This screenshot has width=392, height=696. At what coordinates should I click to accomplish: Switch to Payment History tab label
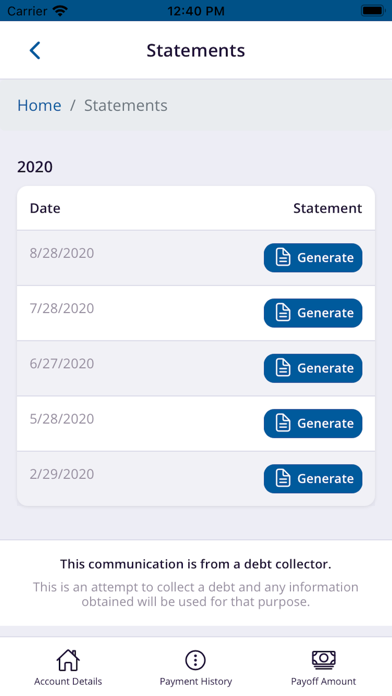(x=195, y=681)
